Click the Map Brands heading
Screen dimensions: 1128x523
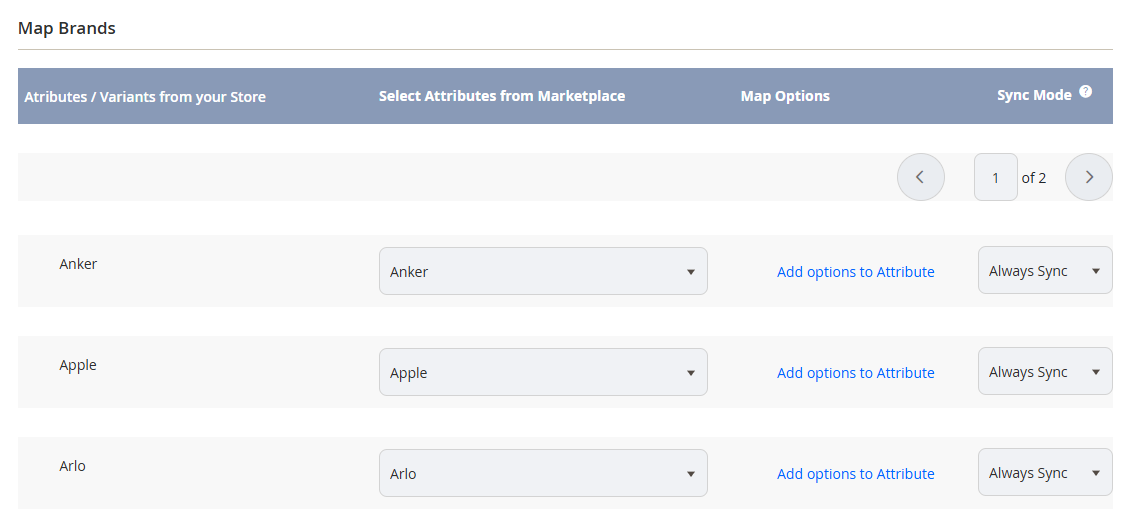(66, 28)
